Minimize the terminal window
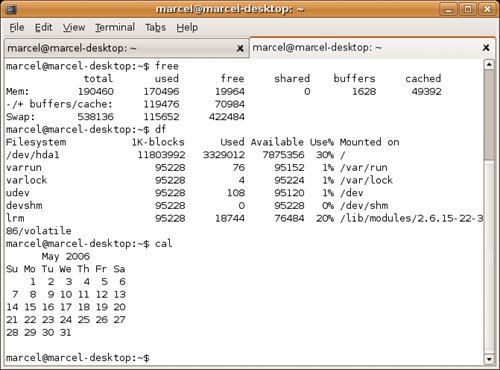 click(449, 9)
